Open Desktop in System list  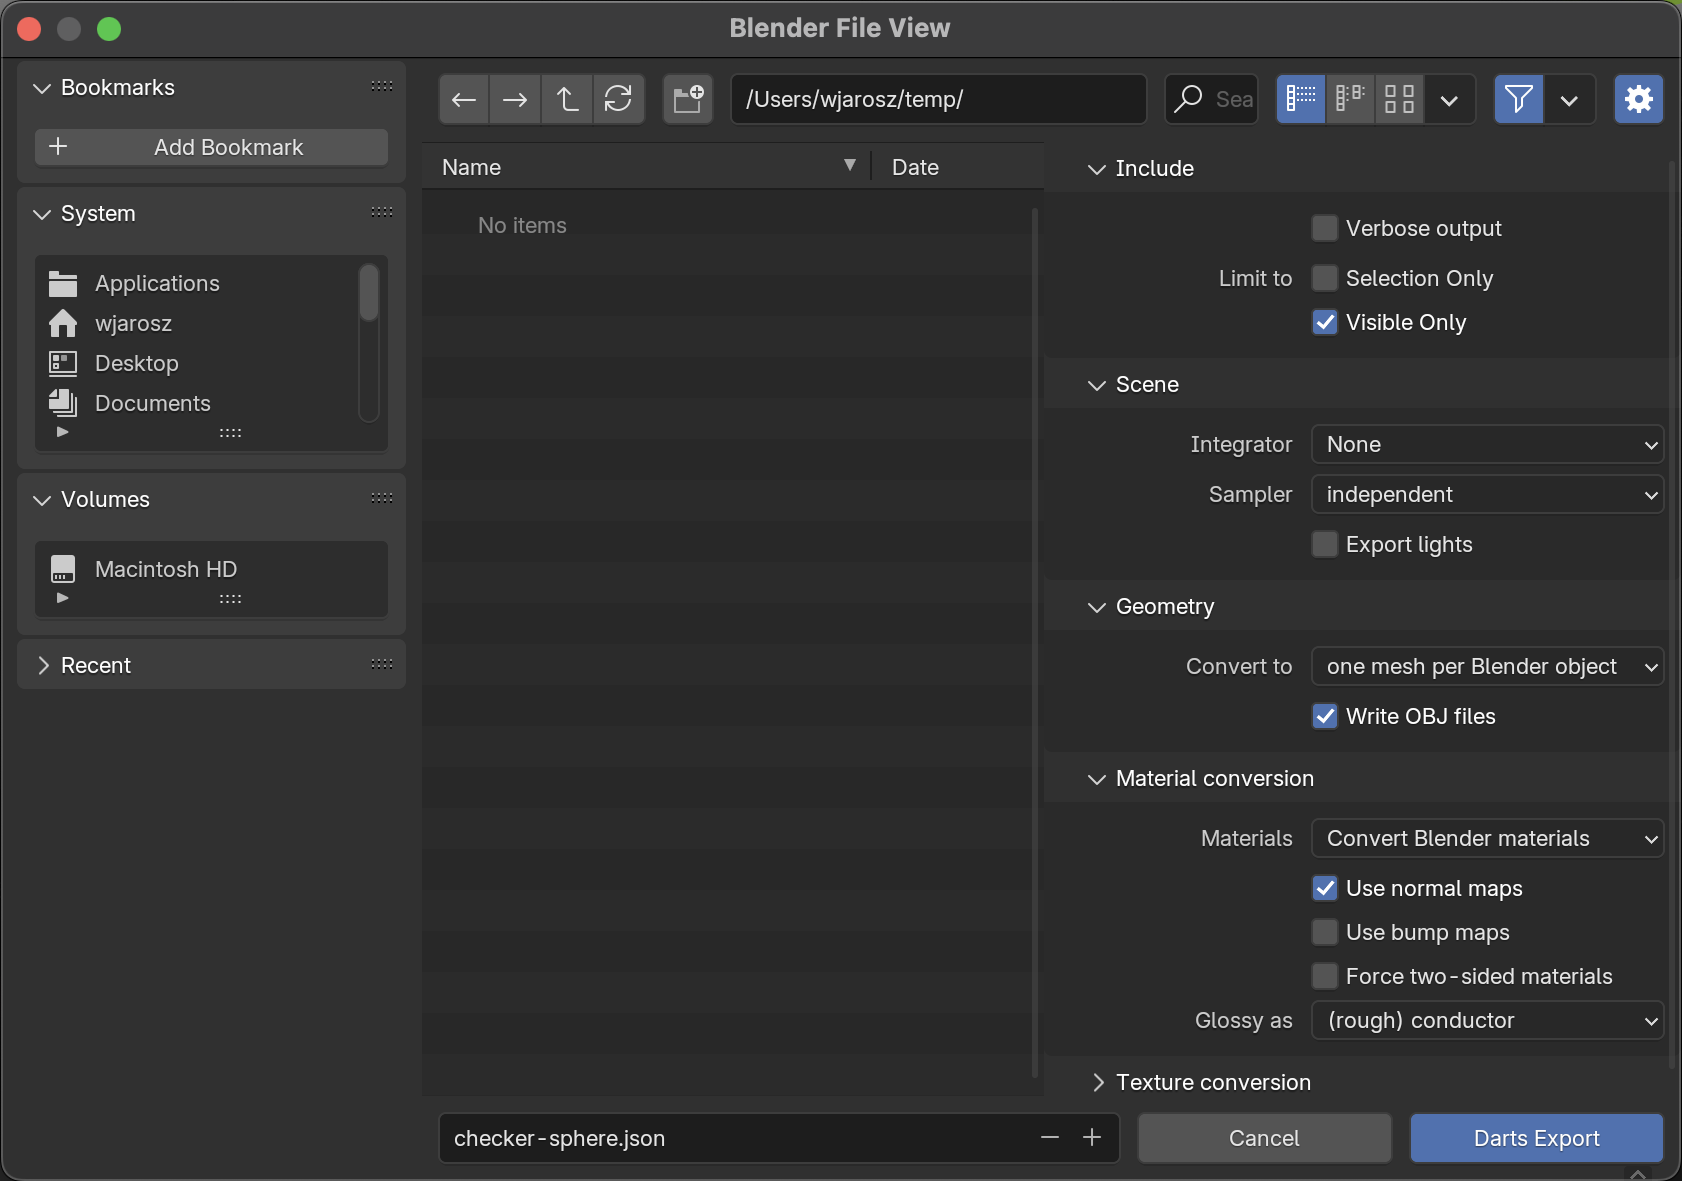(x=137, y=363)
